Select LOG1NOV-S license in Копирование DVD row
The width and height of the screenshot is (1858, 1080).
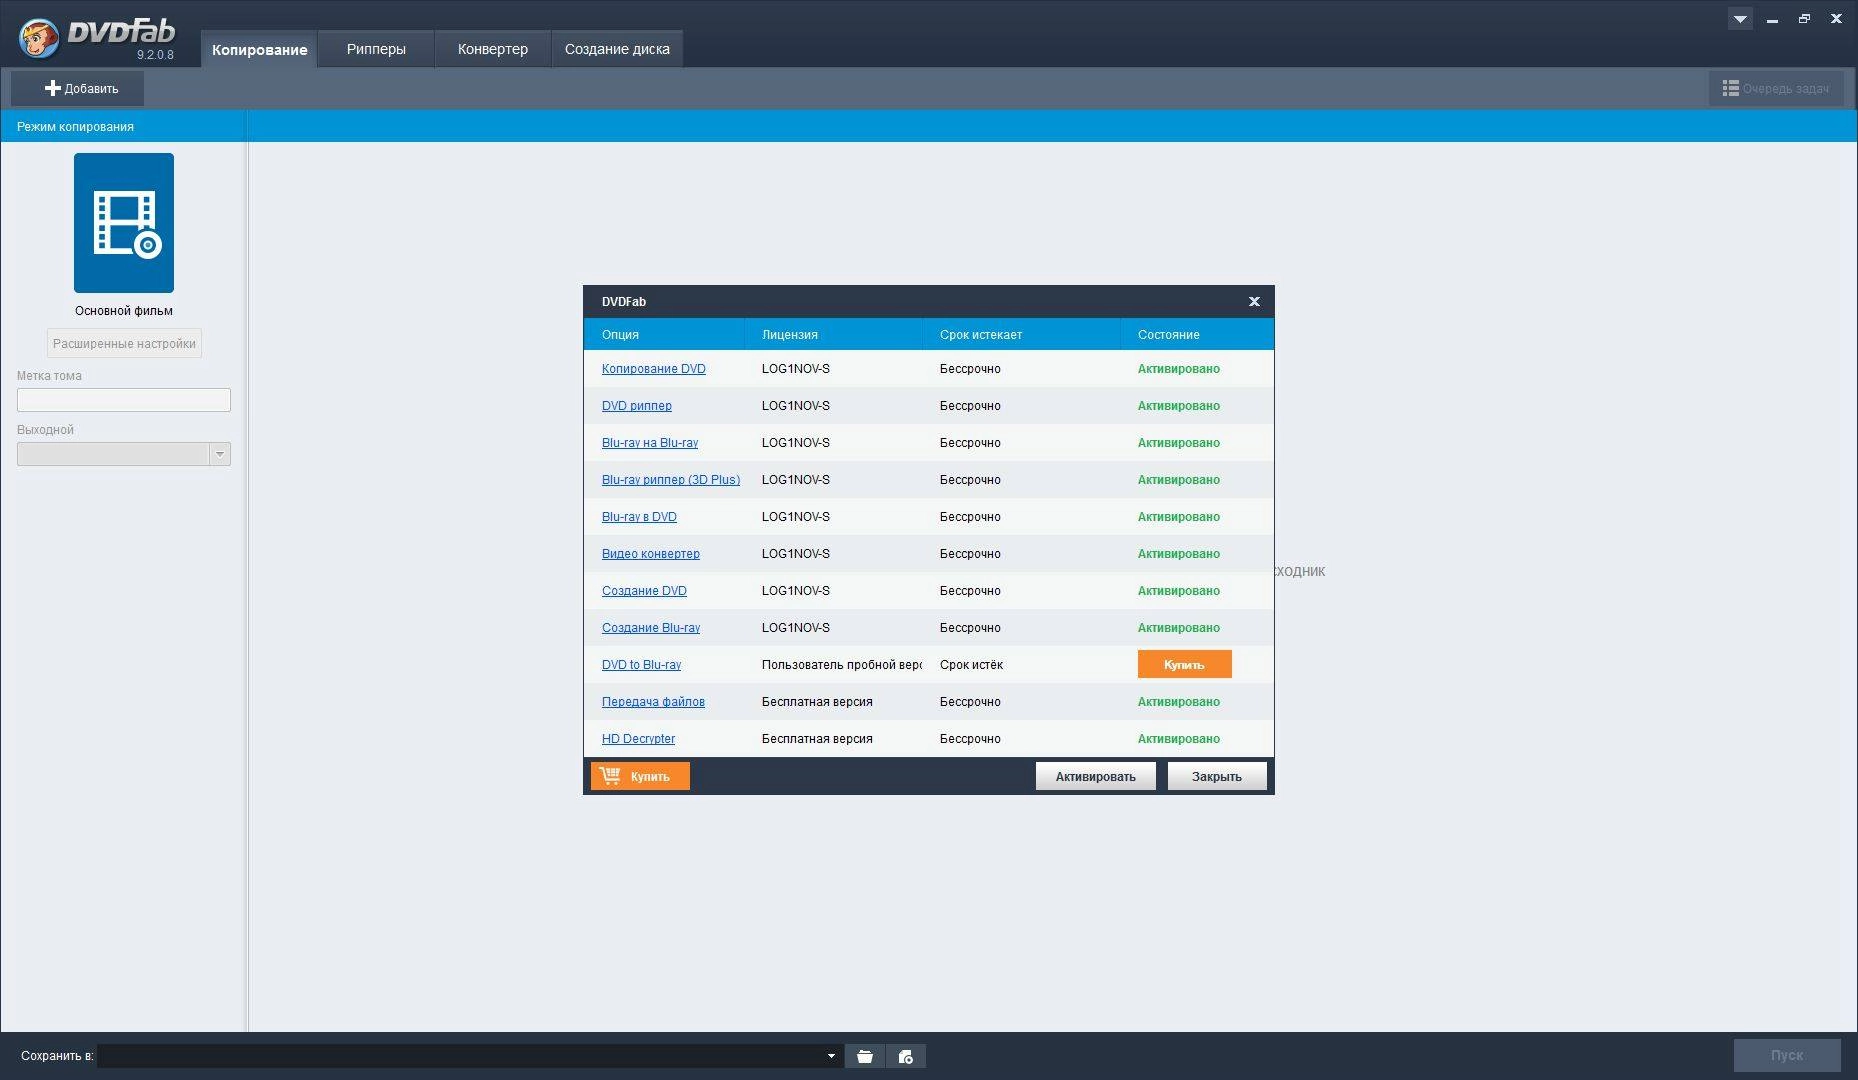pos(796,369)
